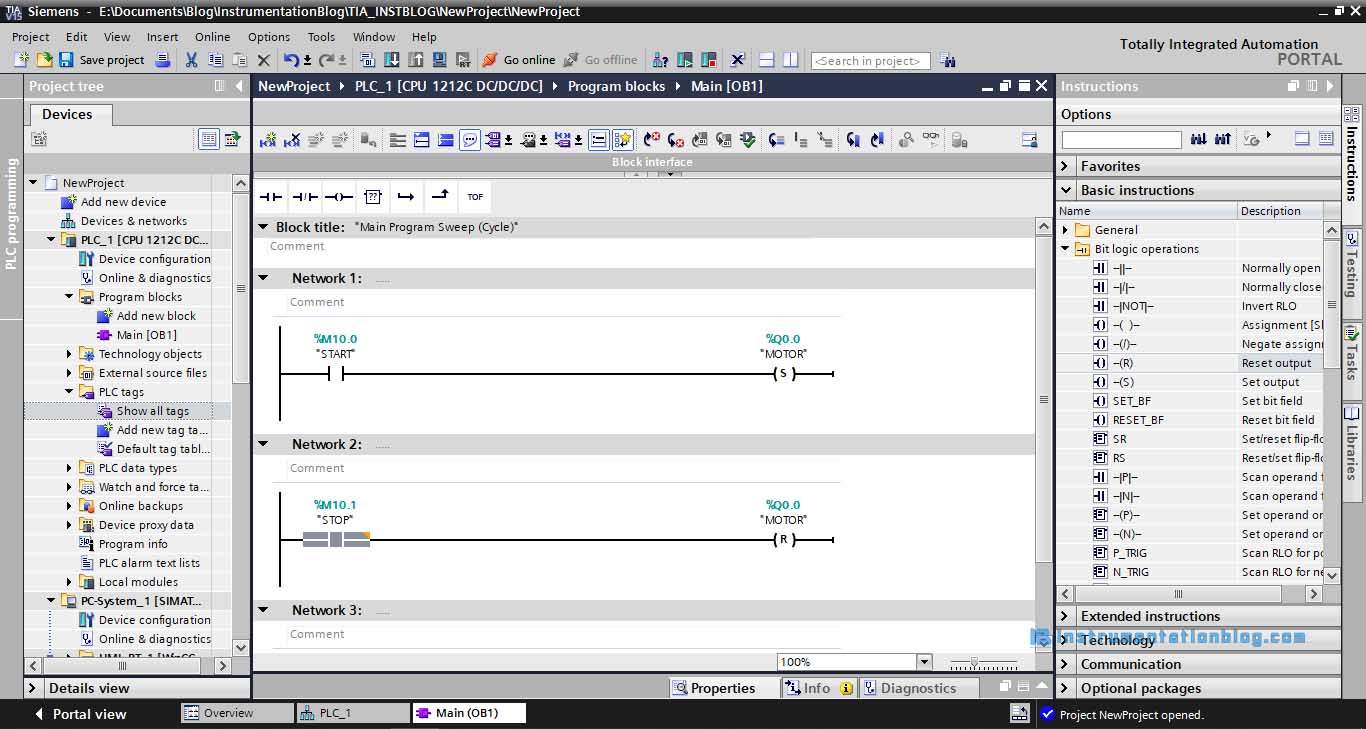Click the Go online button
1366x729 pixels.
[518, 60]
